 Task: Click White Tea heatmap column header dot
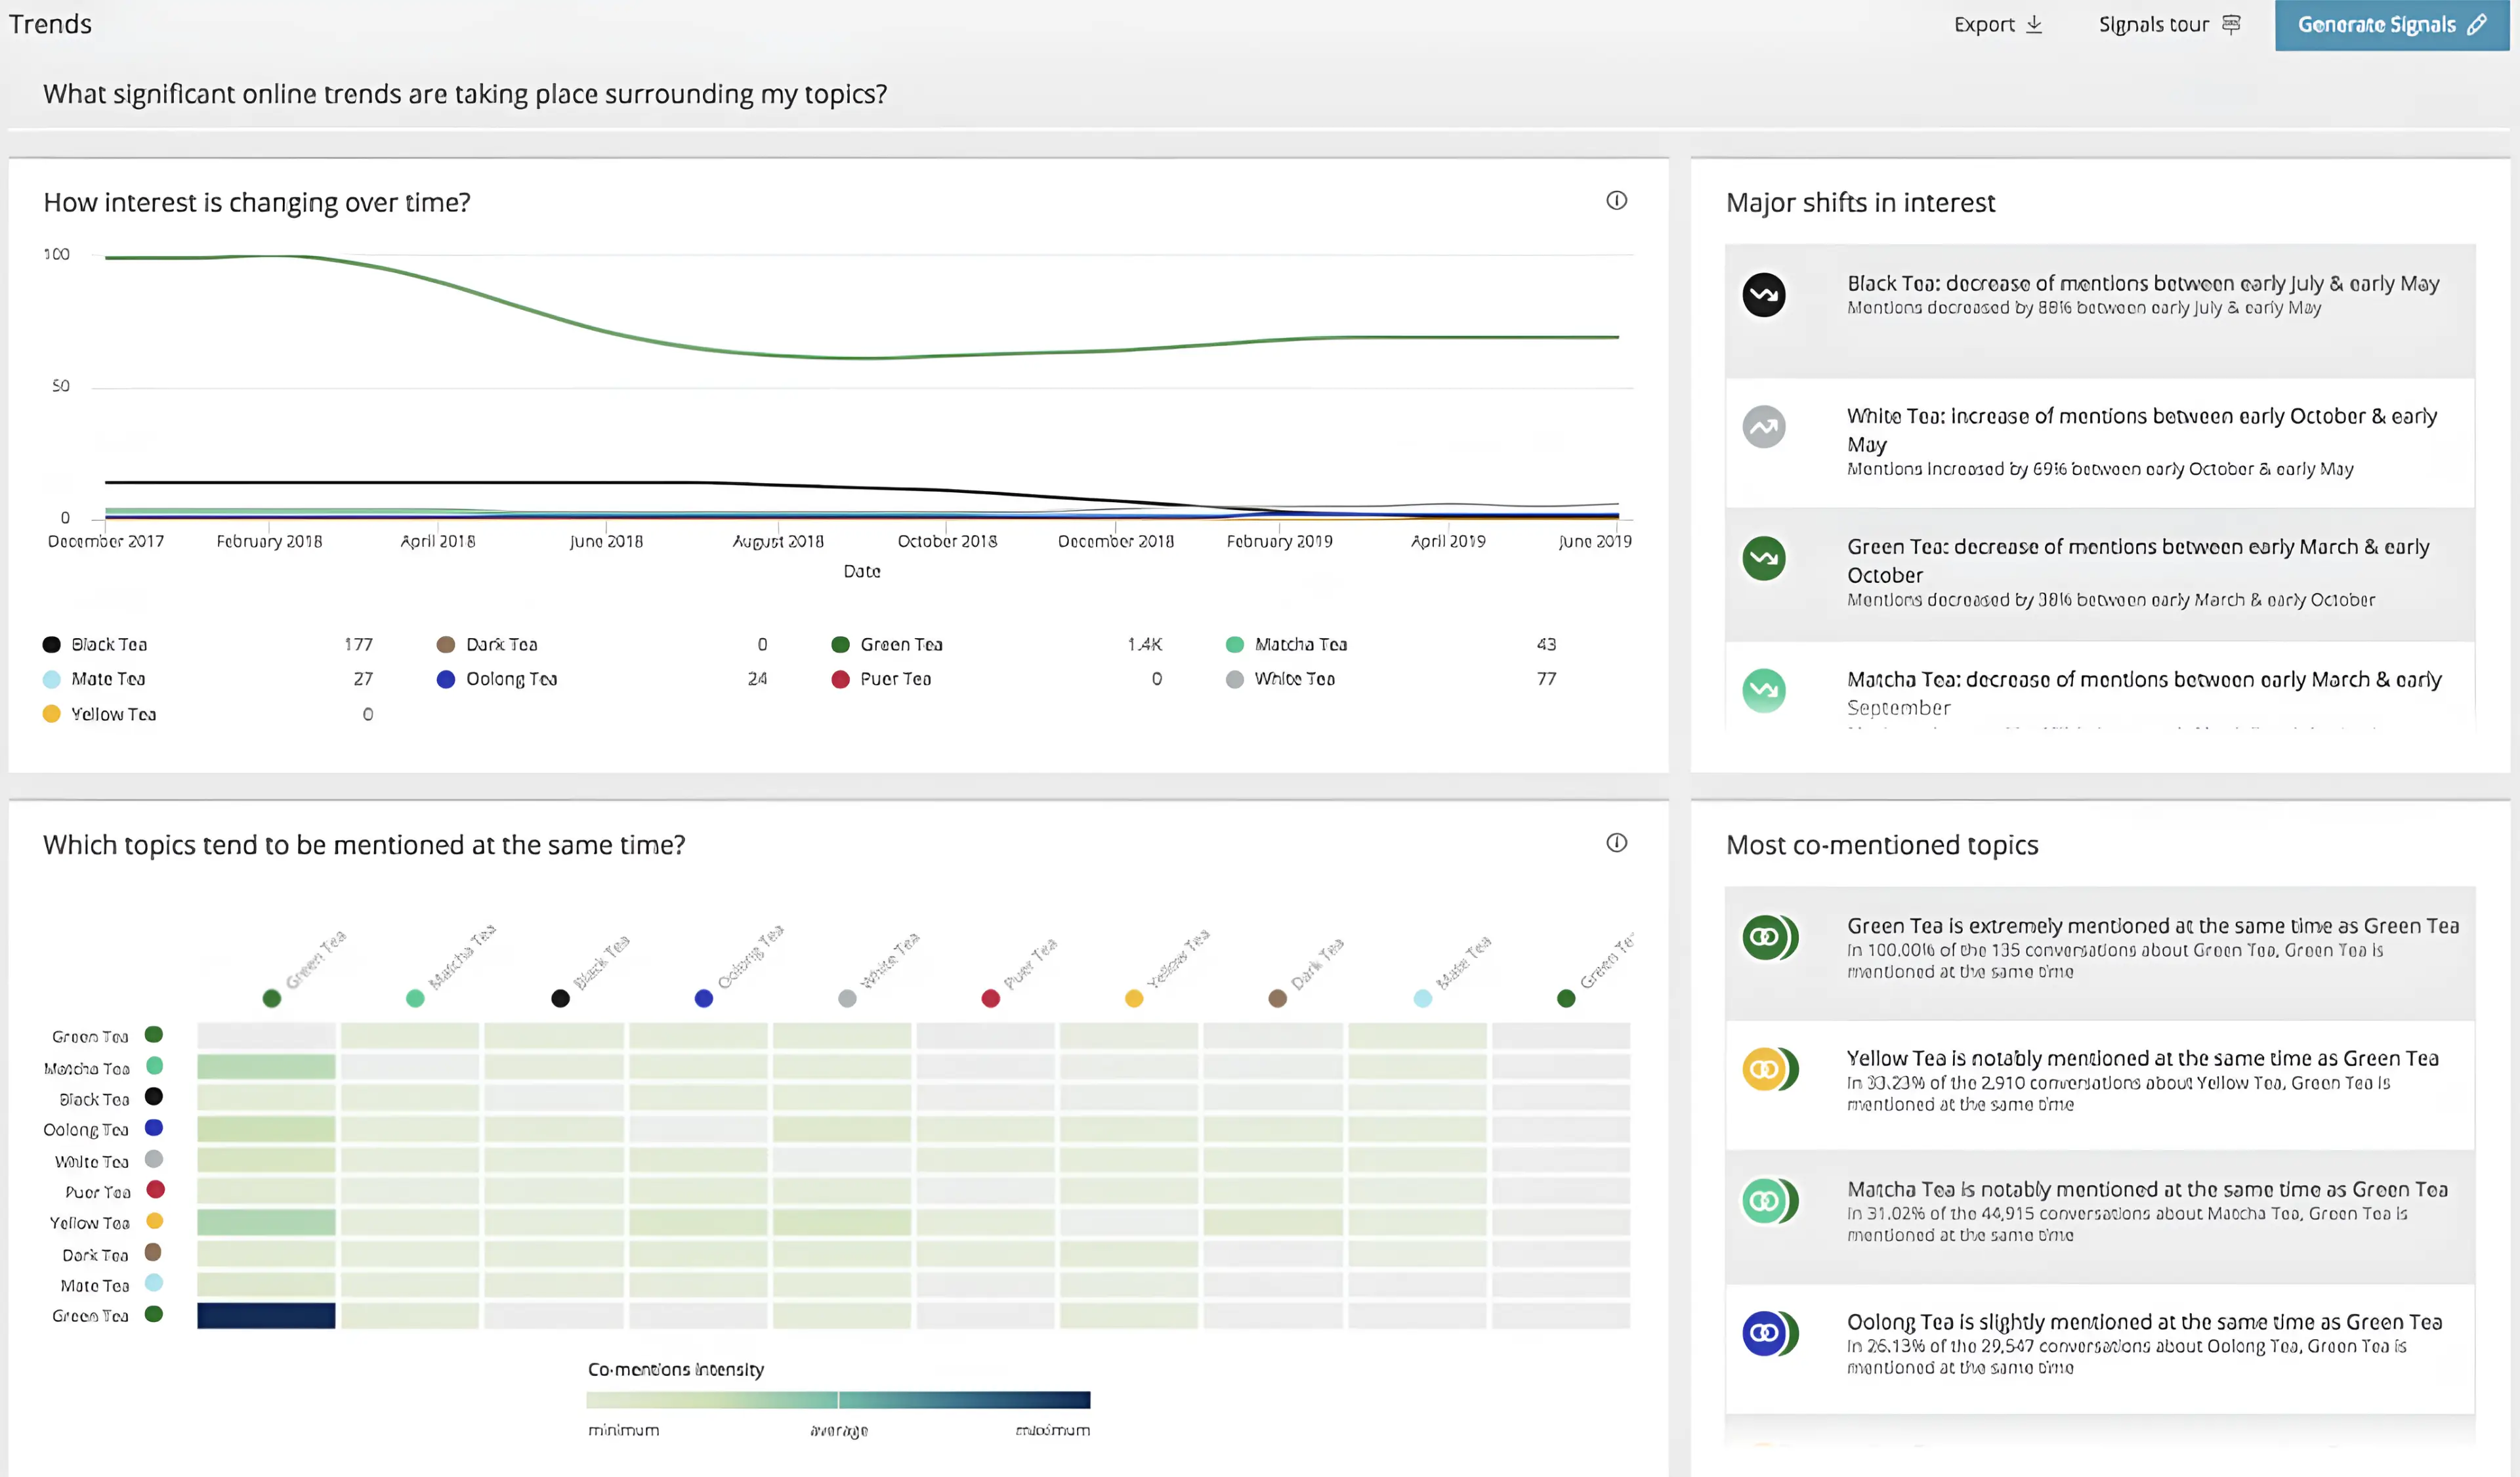click(x=847, y=998)
